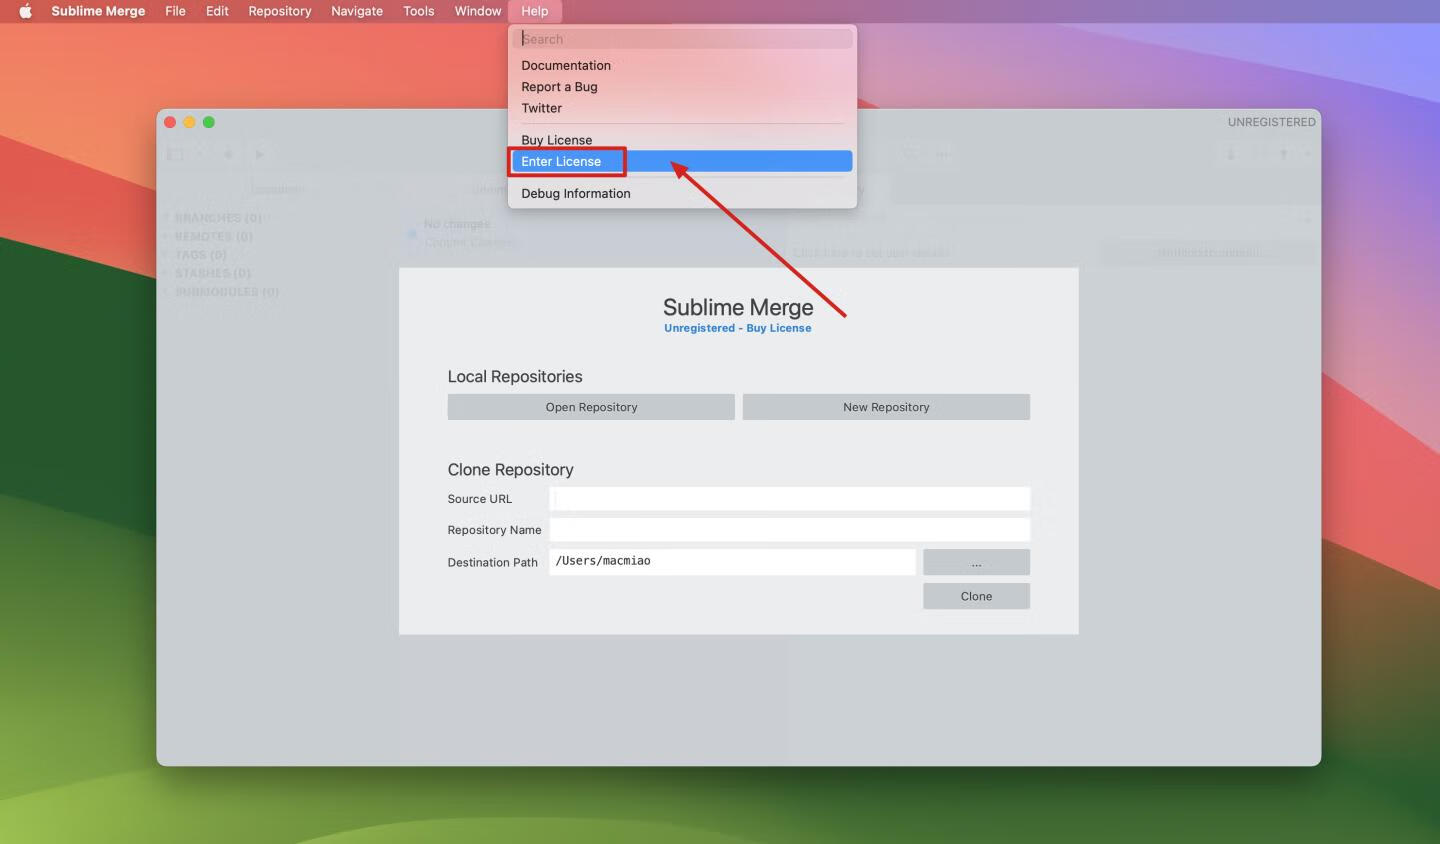Click the UNREGISTERED label in title bar

click(1271, 122)
